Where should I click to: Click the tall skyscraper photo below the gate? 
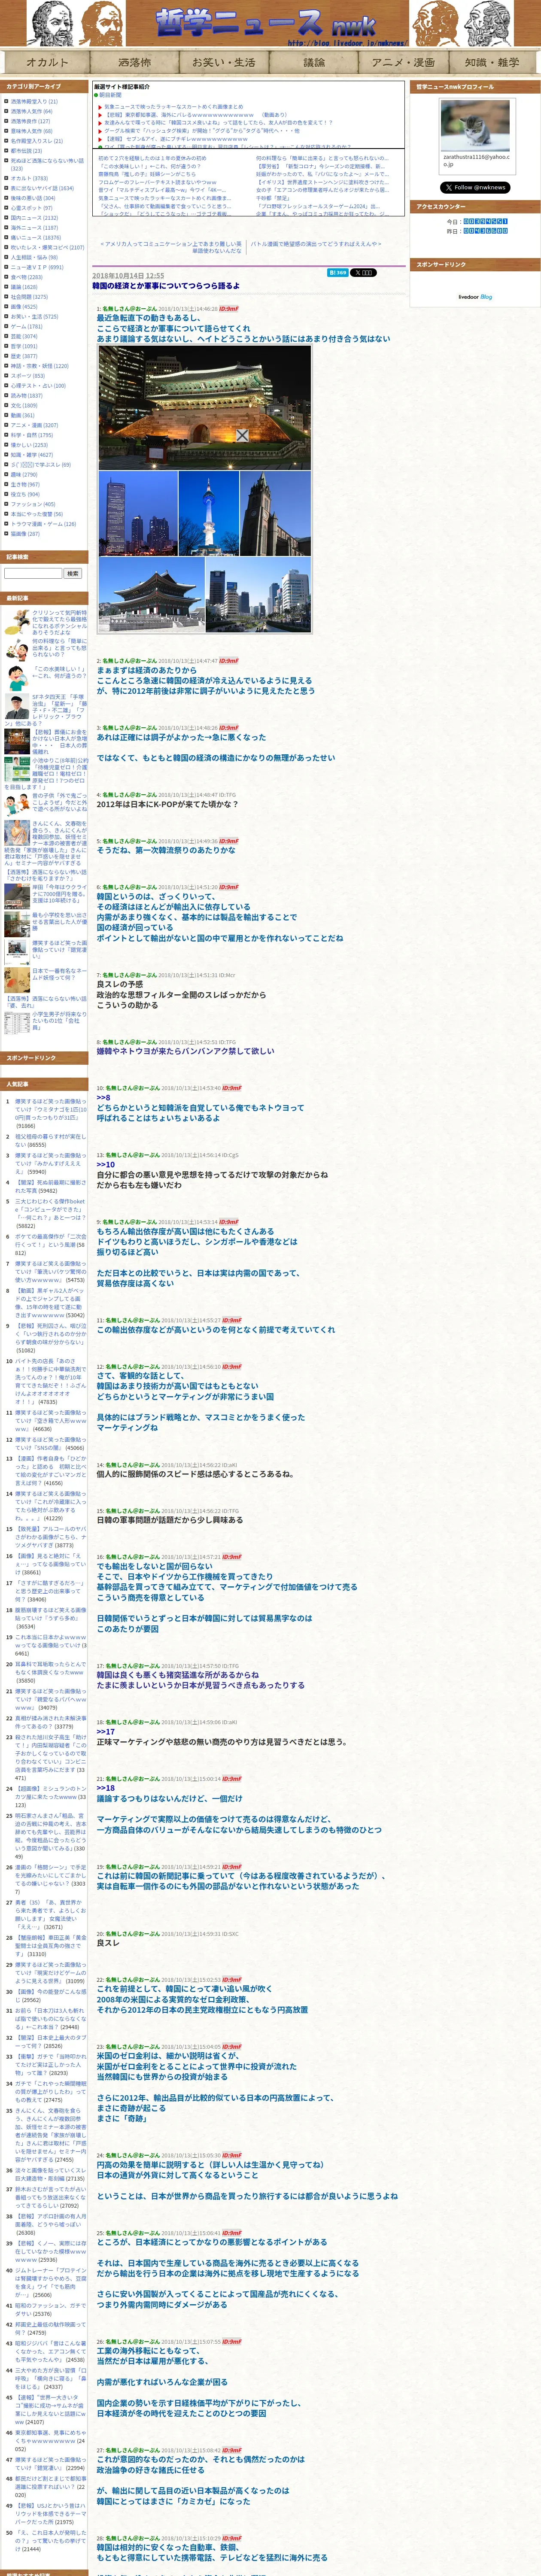point(138,513)
